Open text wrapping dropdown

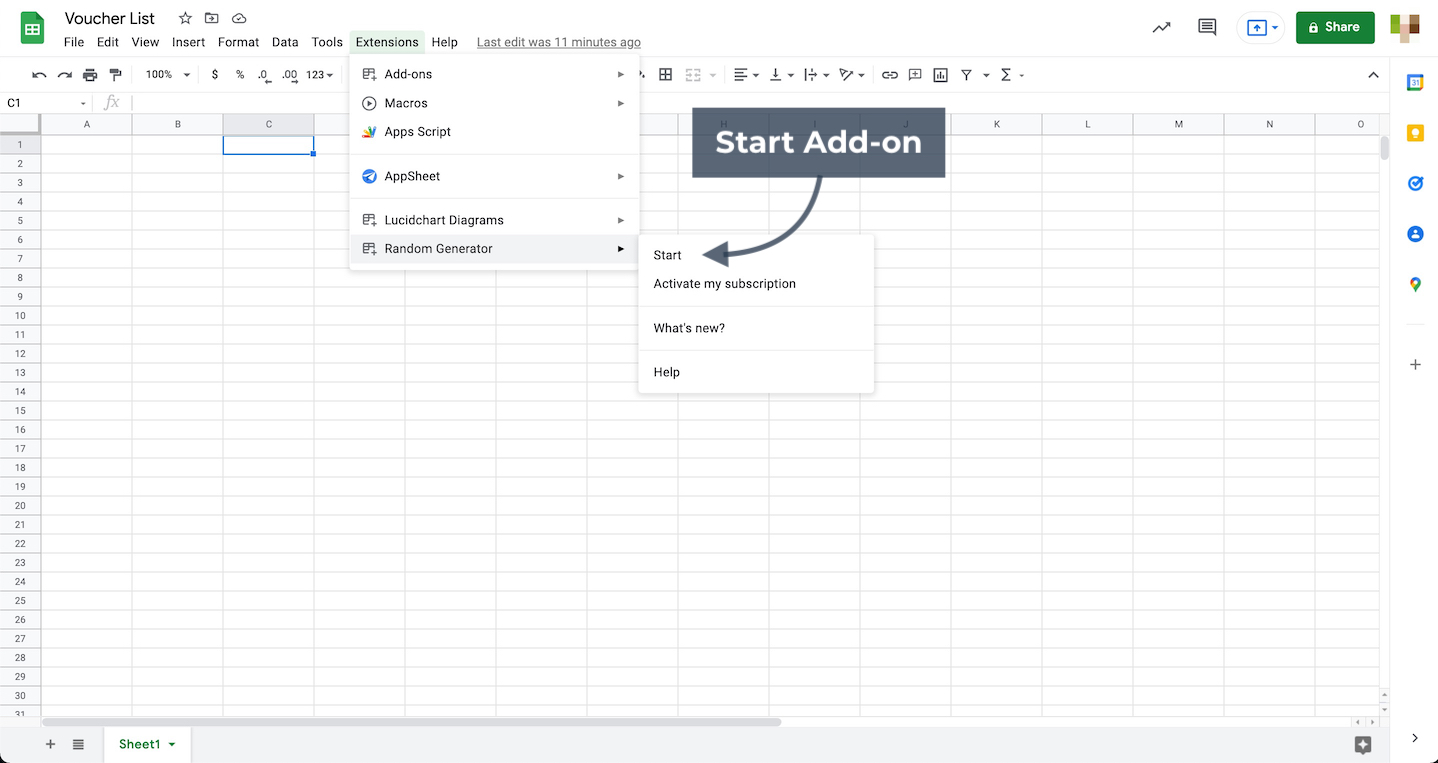coord(817,75)
